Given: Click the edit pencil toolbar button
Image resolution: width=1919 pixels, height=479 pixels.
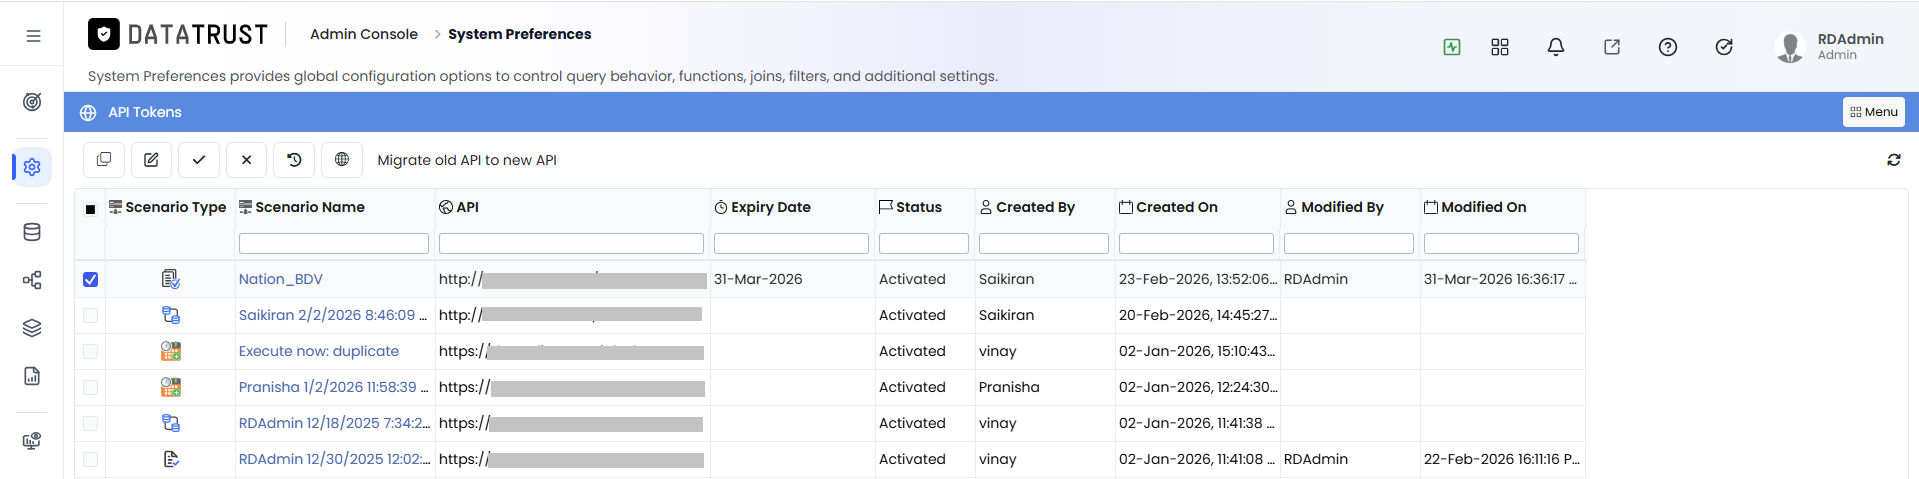Looking at the screenshot, I should click(151, 160).
